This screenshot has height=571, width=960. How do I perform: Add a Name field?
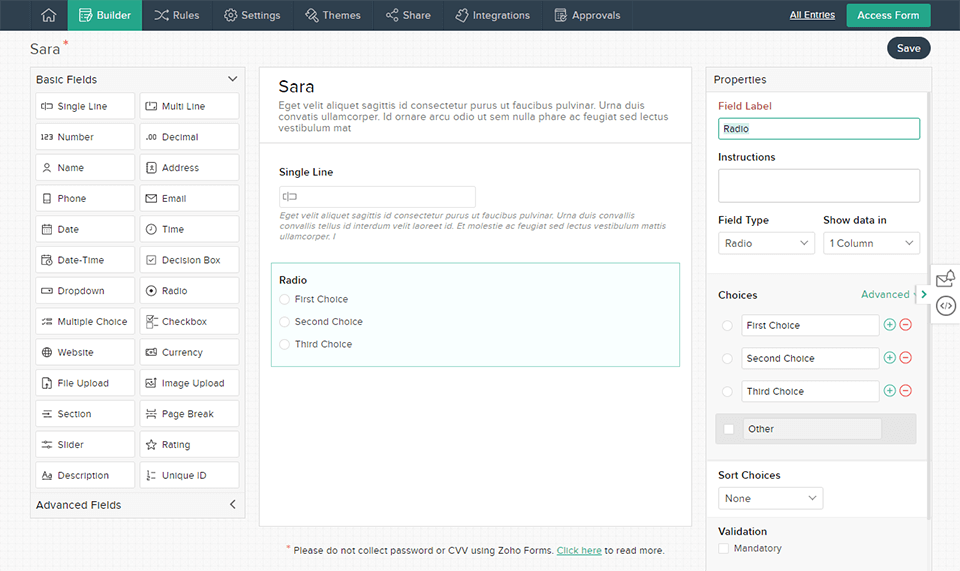click(x=85, y=167)
